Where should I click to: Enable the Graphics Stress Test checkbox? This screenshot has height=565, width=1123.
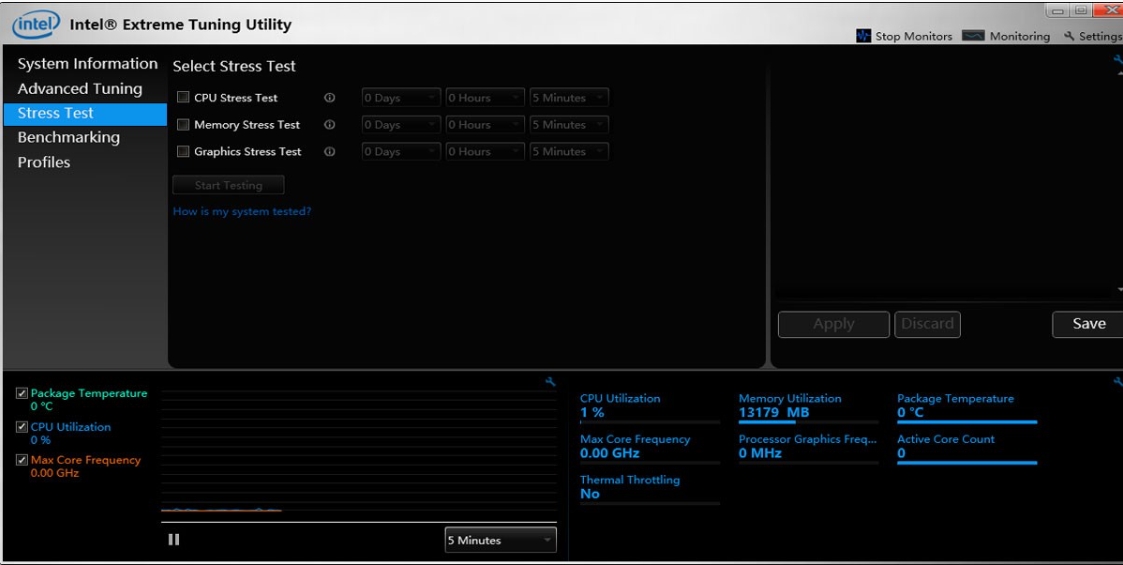click(183, 152)
